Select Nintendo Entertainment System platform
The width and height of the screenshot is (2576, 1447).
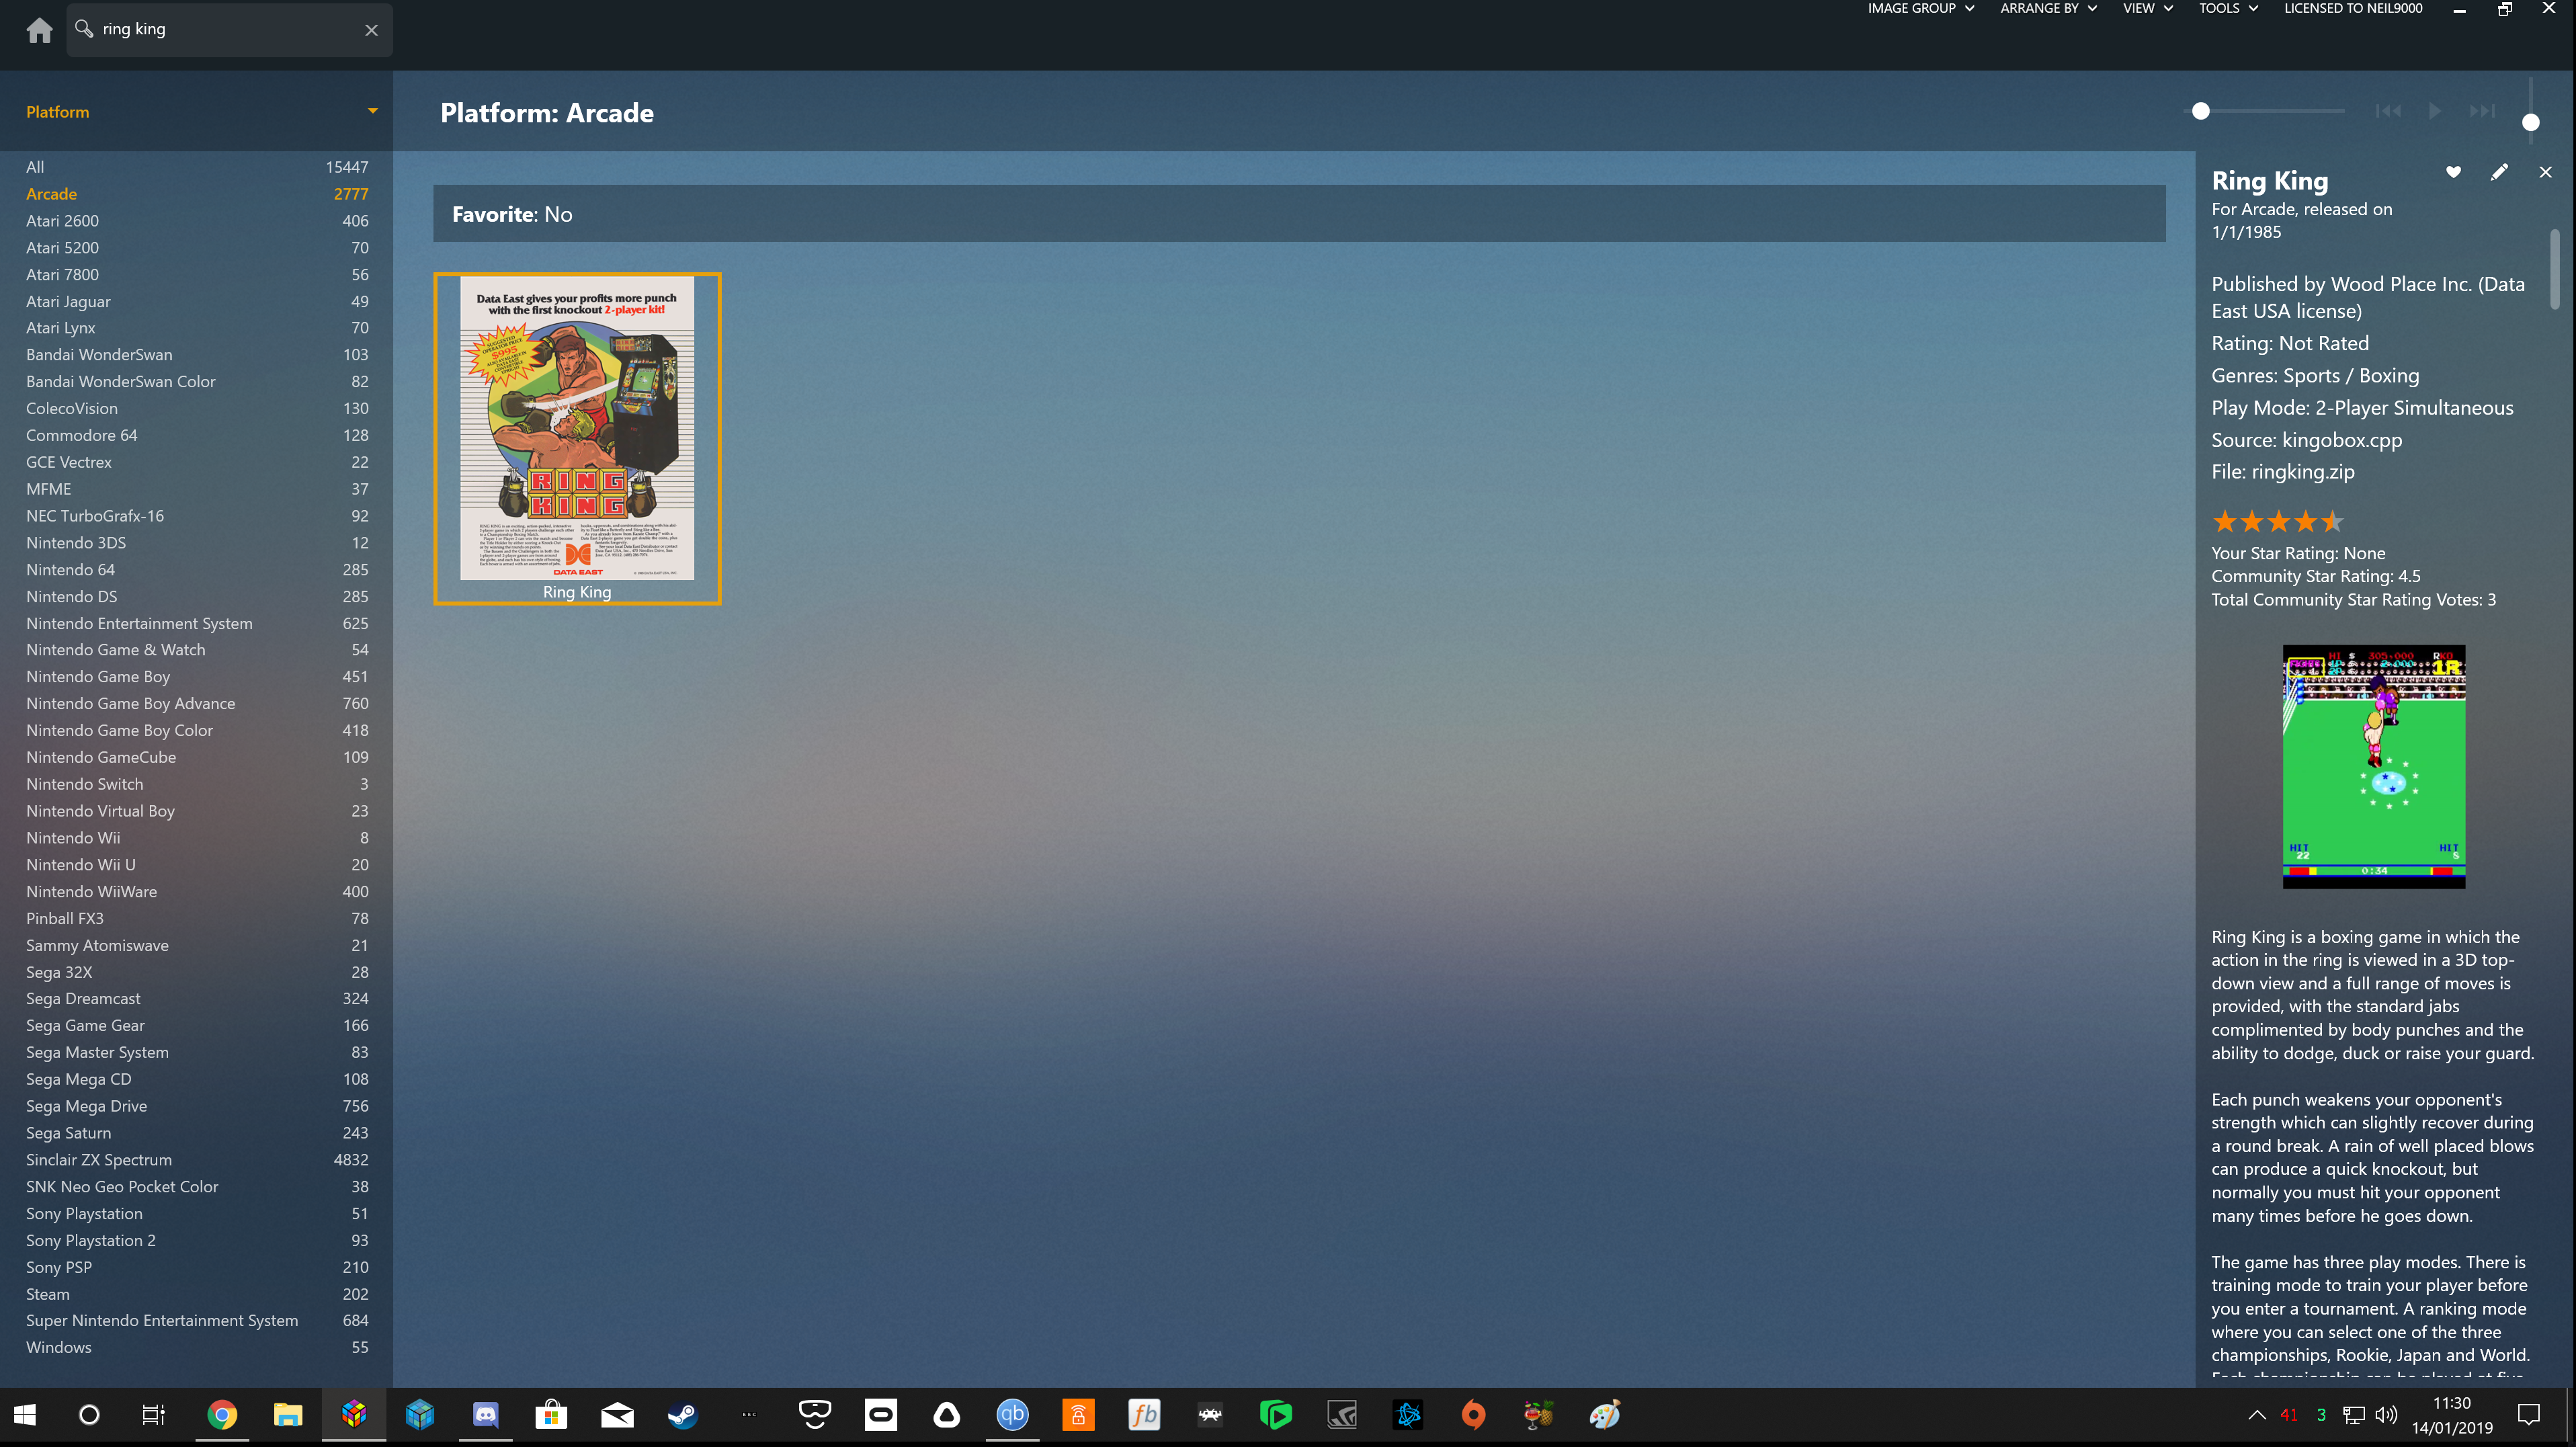click(197, 623)
